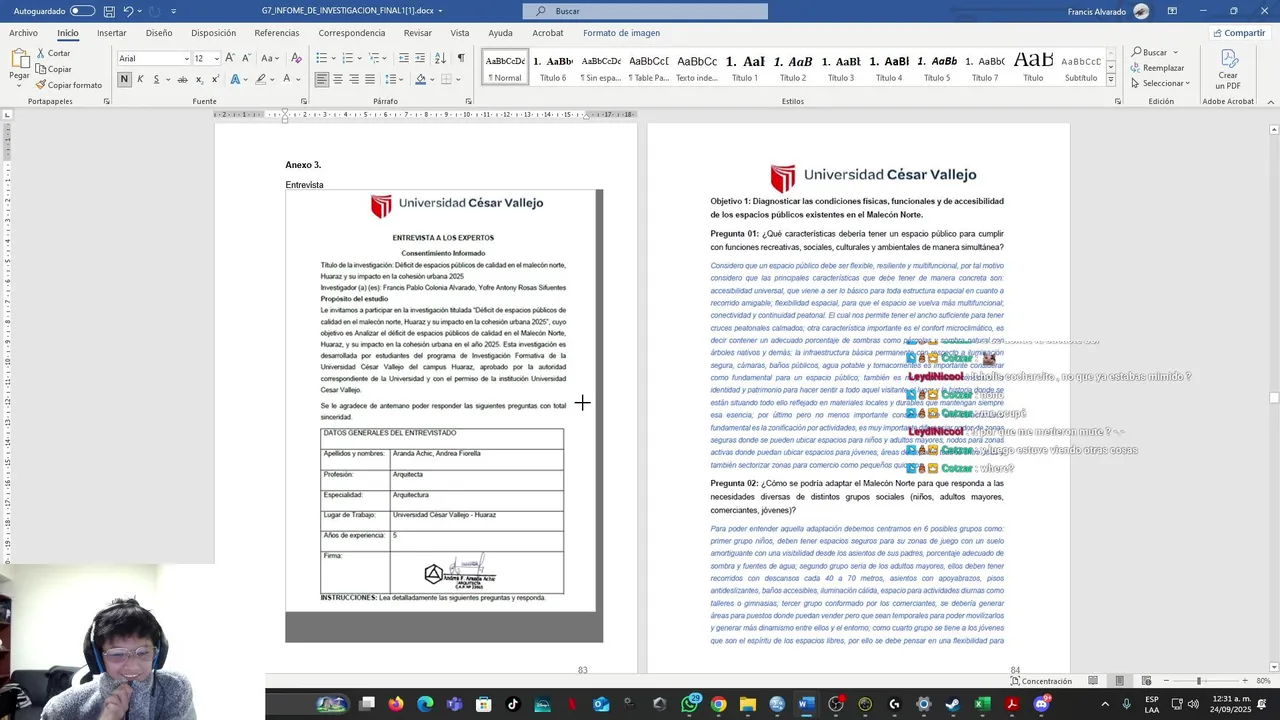Decrease font size with A-down icon
Image resolution: width=1280 pixels, height=720 pixels.
(246, 58)
